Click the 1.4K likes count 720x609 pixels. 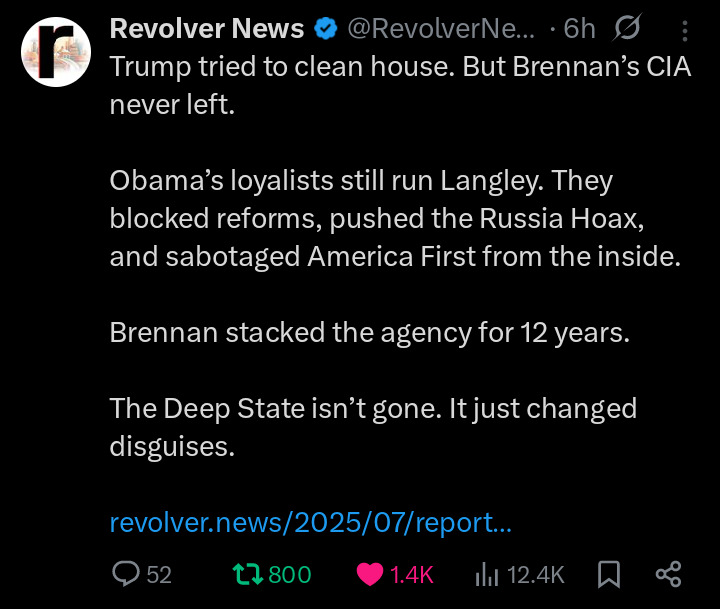coord(411,575)
